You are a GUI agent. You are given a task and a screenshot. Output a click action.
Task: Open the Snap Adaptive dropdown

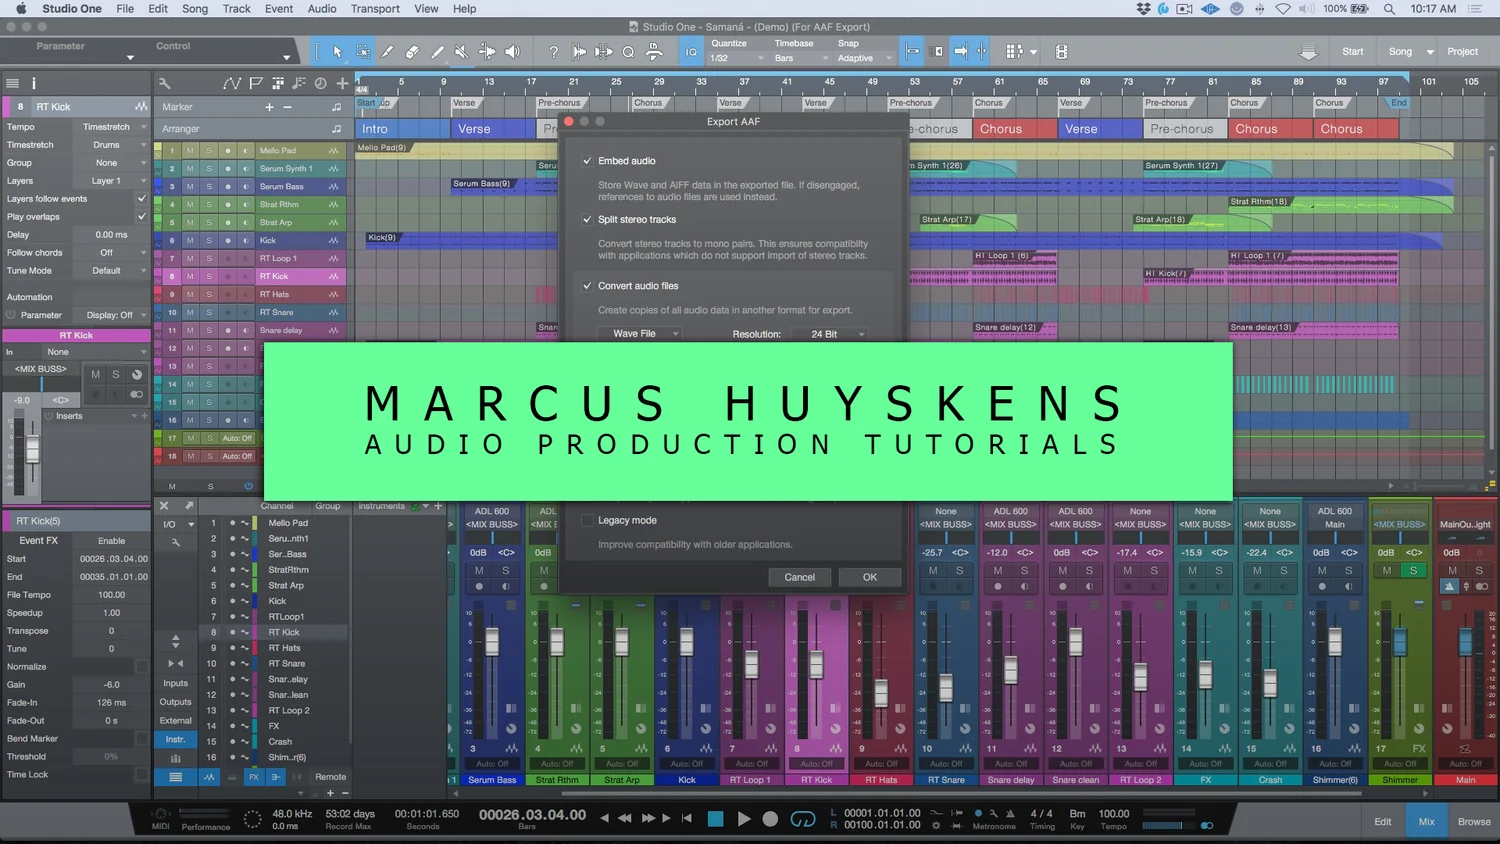(865, 58)
